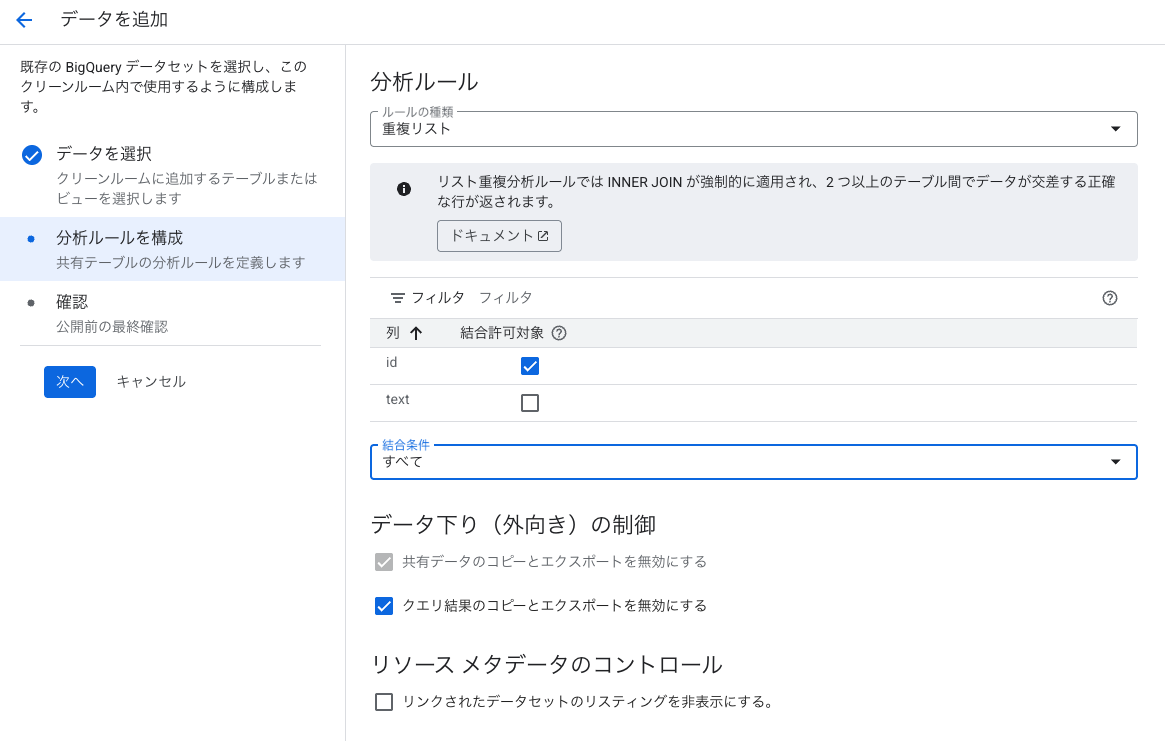Click the キャンセル button

pyautogui.click(x=151, y=382)
